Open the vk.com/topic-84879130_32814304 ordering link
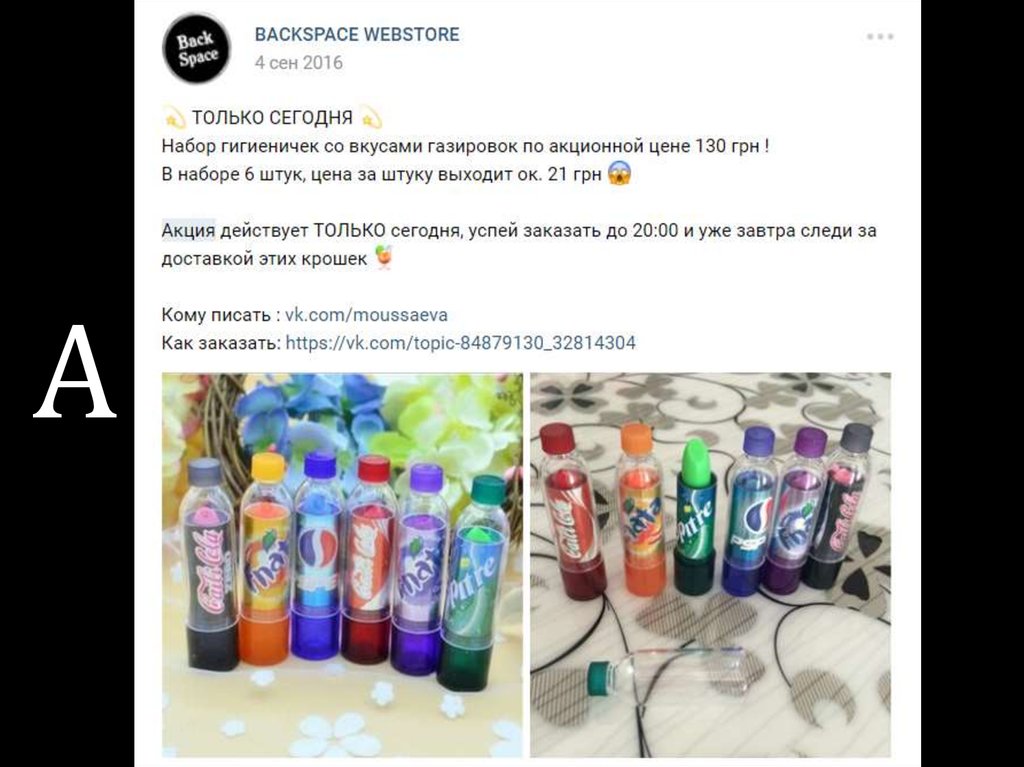The width and height of the screenshot is (1024, 767). (x=460, y=343)
